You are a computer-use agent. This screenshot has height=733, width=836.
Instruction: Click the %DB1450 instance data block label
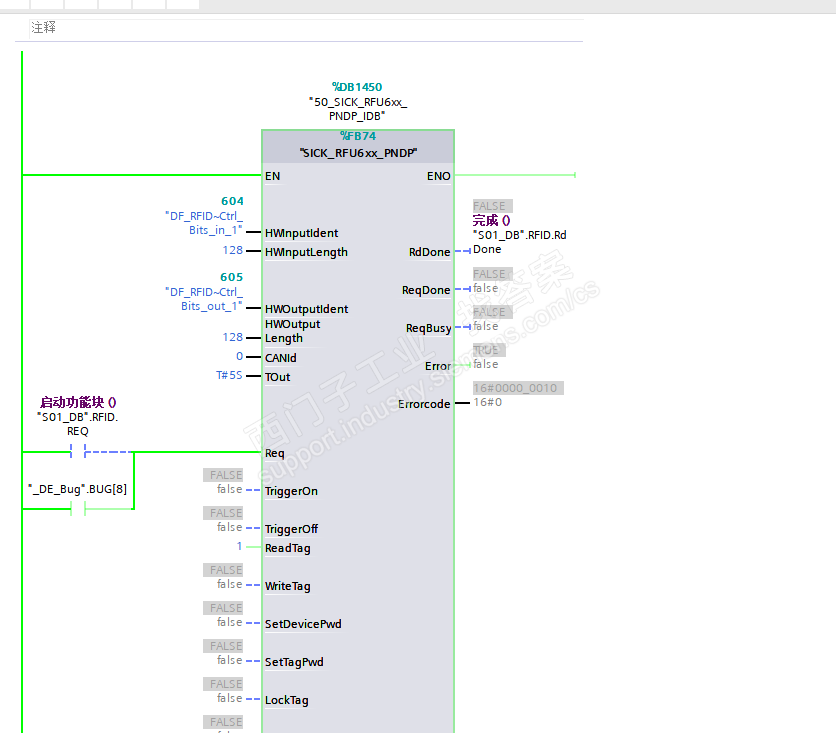[357, 88]
